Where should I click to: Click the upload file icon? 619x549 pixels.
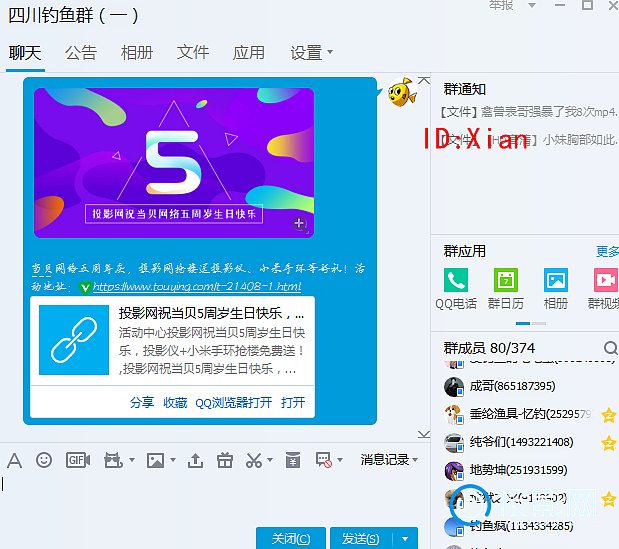(x=195, y=460)
